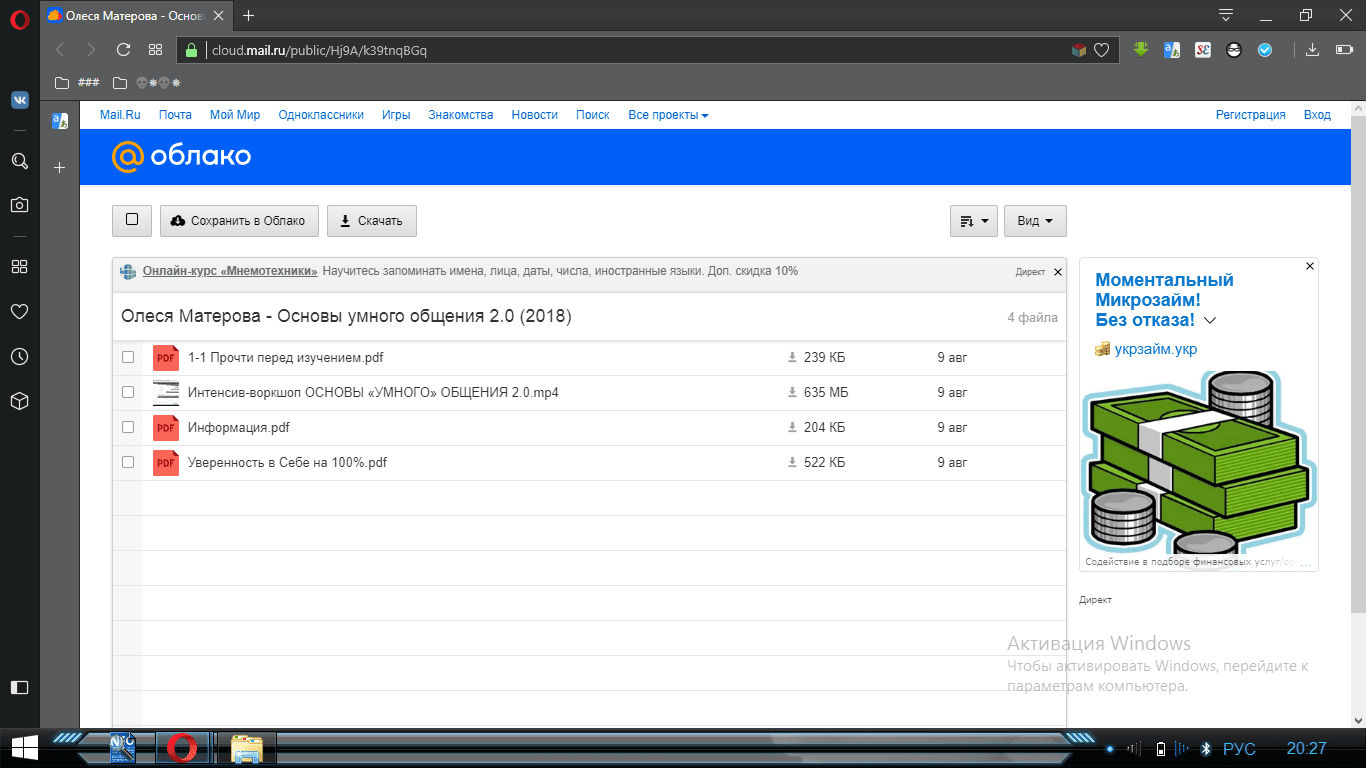Open Speed Dial from the Opera sidebar grid
This screenshot has width=1366, height=768.
pos(19,267)
